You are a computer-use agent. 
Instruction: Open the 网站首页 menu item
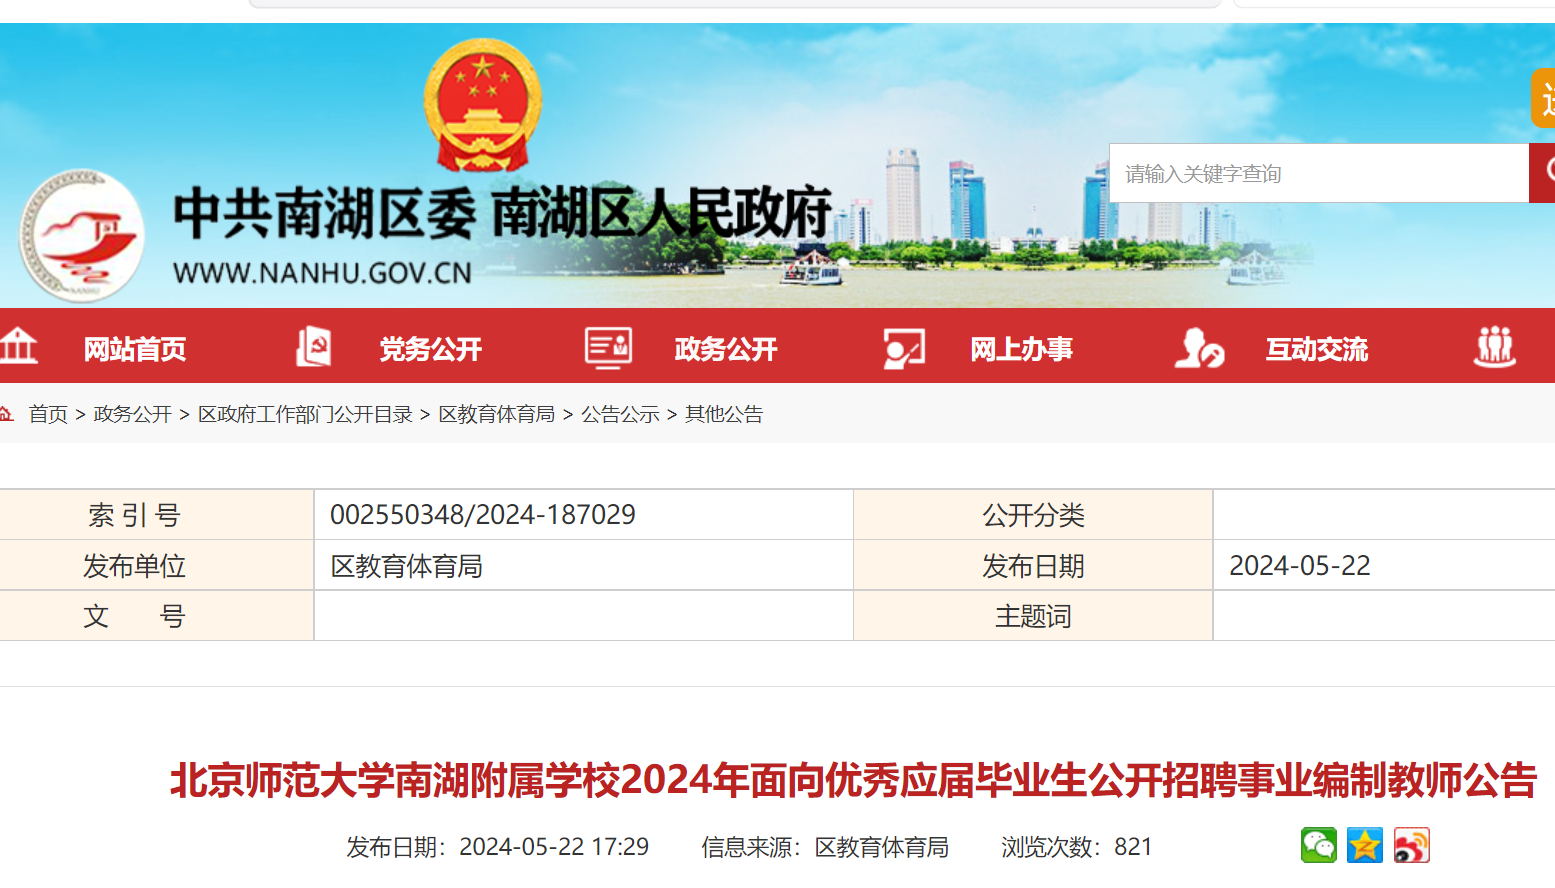135,349
